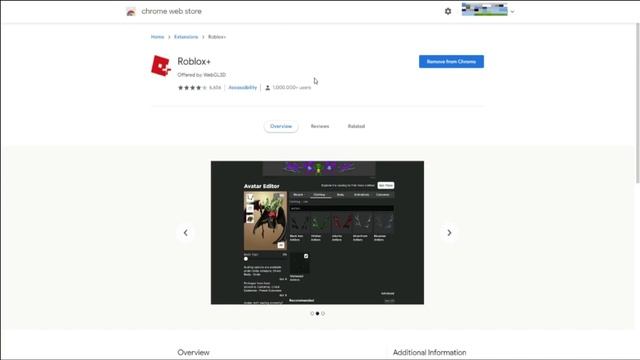Open the blurred account email area
Image resolution: width=640 pixels, height=360 pixels.
[x=484, y=9]
